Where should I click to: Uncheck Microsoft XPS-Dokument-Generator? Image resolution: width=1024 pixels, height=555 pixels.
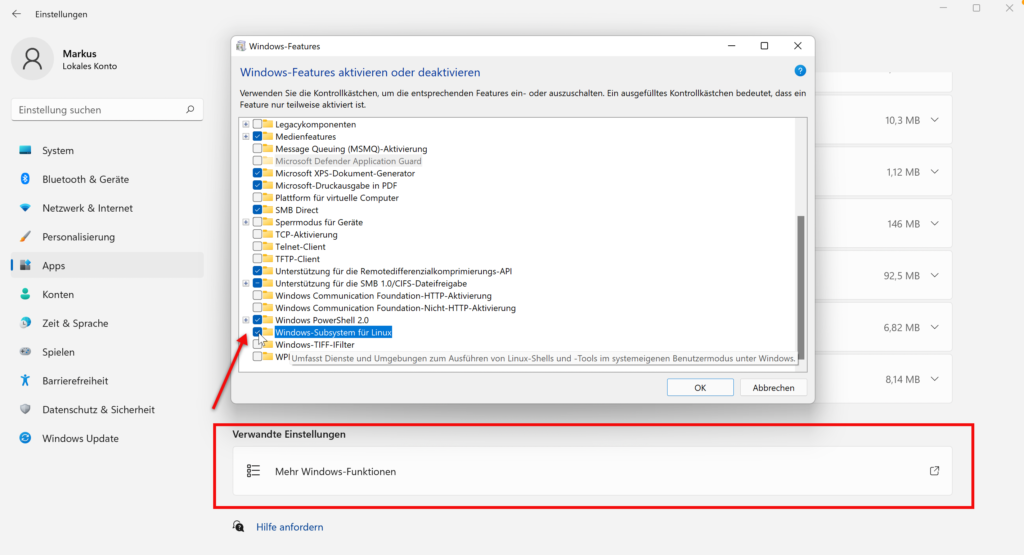tap(257, 173)
